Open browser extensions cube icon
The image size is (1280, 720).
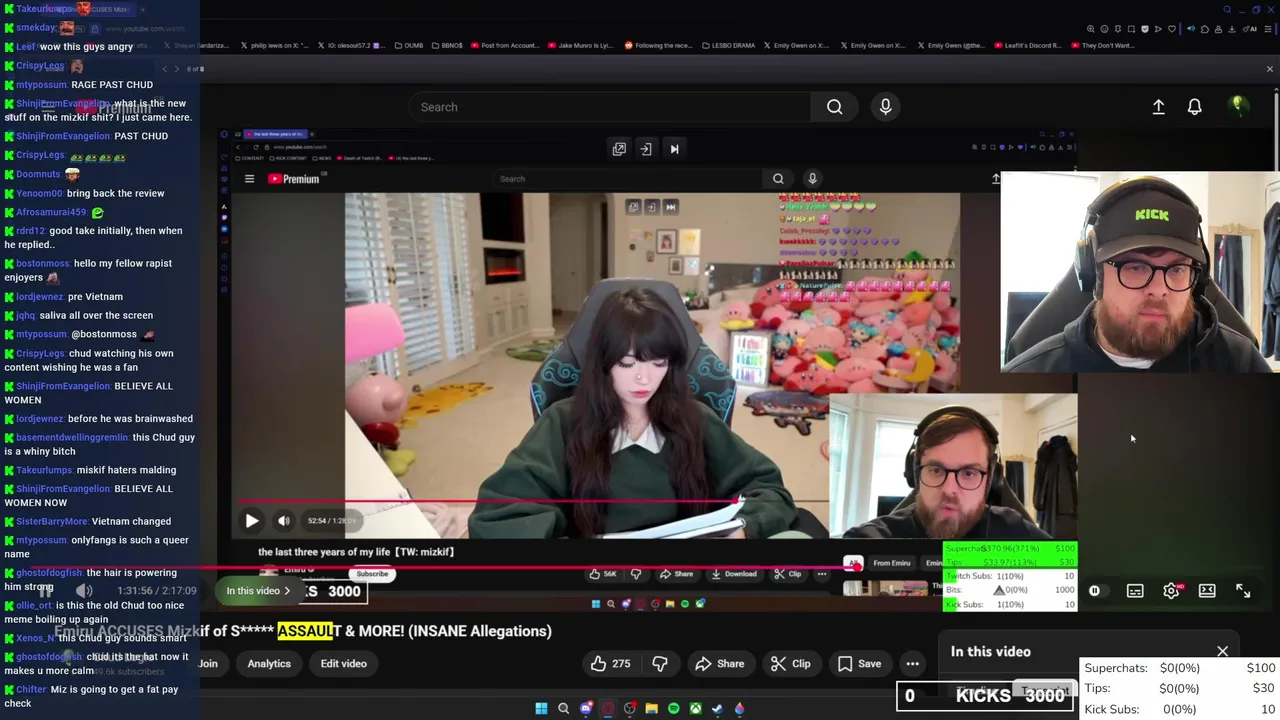[1205, 29]
